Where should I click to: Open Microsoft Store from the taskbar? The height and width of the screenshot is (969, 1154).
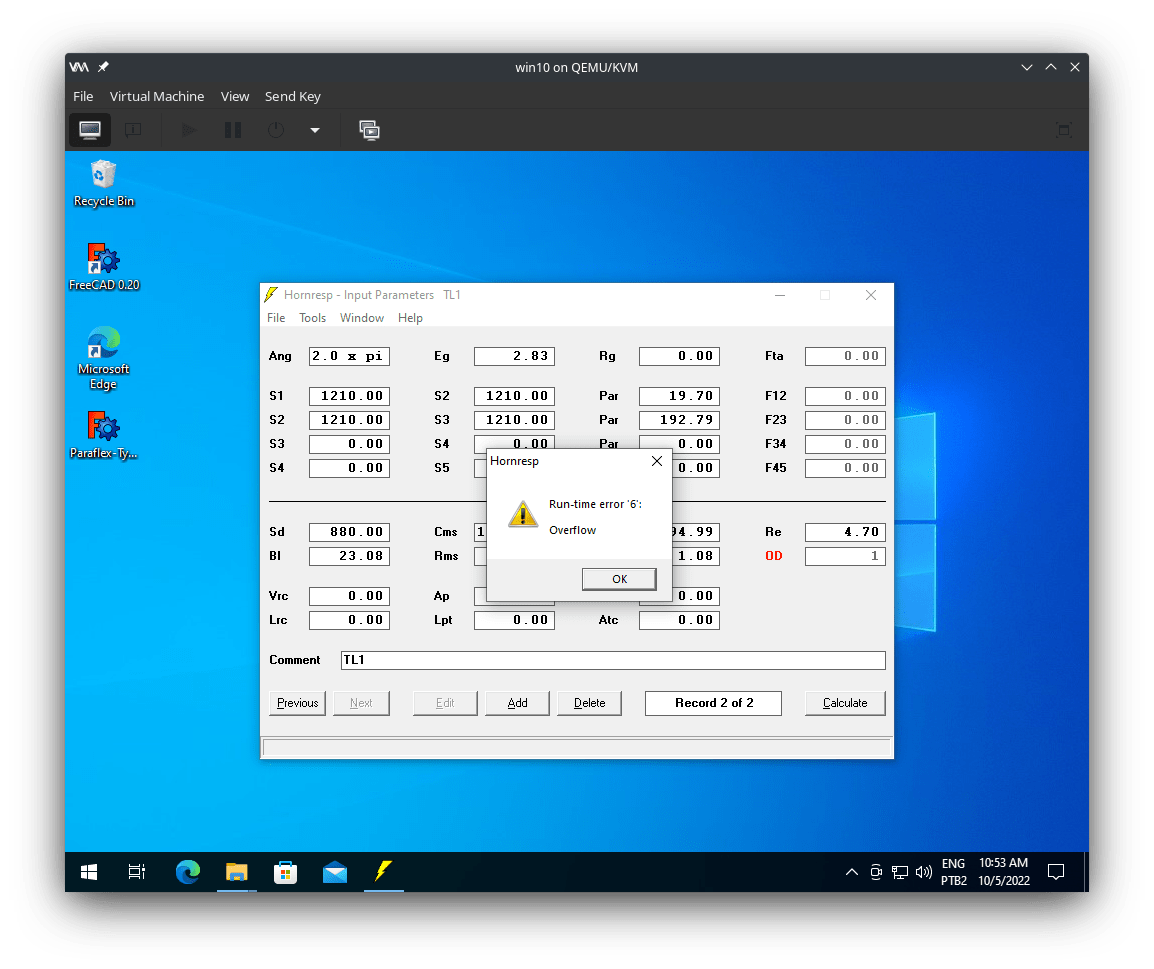pos(286,872)
